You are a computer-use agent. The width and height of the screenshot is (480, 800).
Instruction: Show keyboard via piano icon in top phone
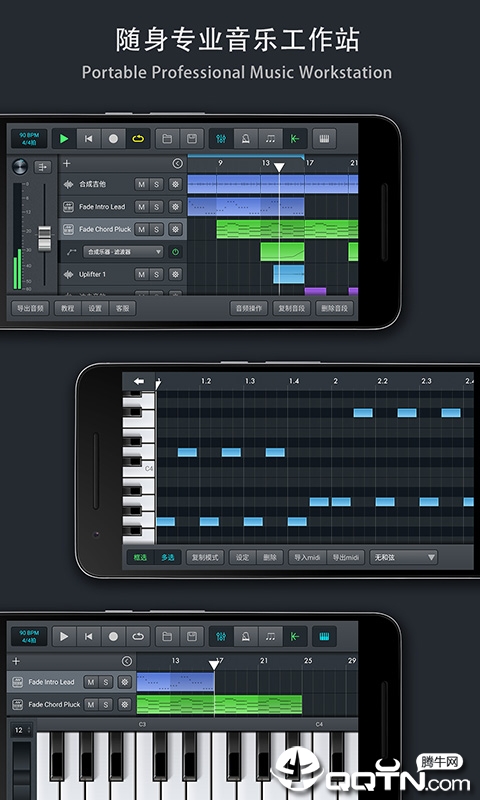pos(324,139)
